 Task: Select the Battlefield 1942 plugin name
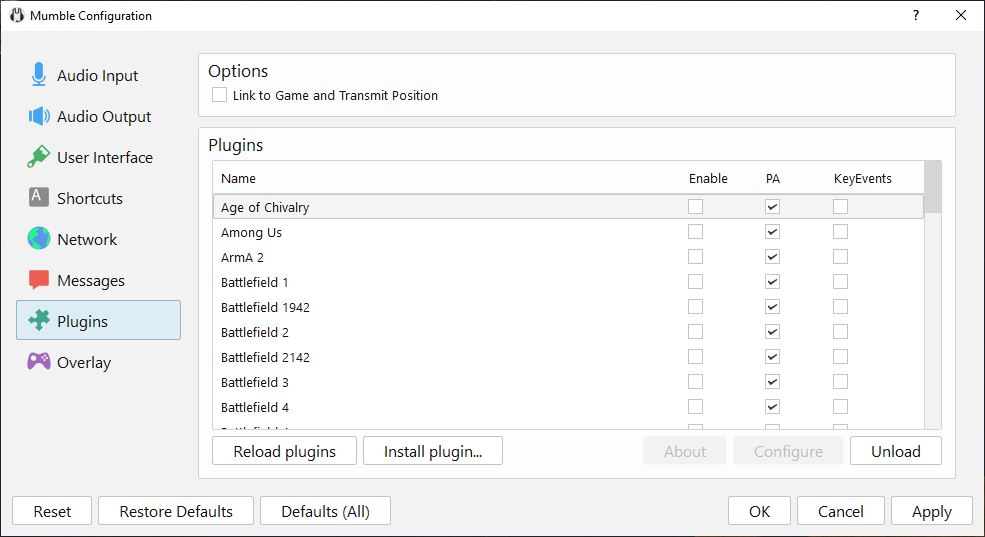(x=265, y=307)
